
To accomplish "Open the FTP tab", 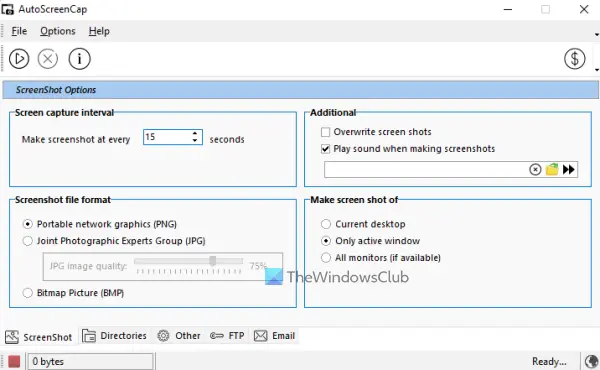I will 227,336.
